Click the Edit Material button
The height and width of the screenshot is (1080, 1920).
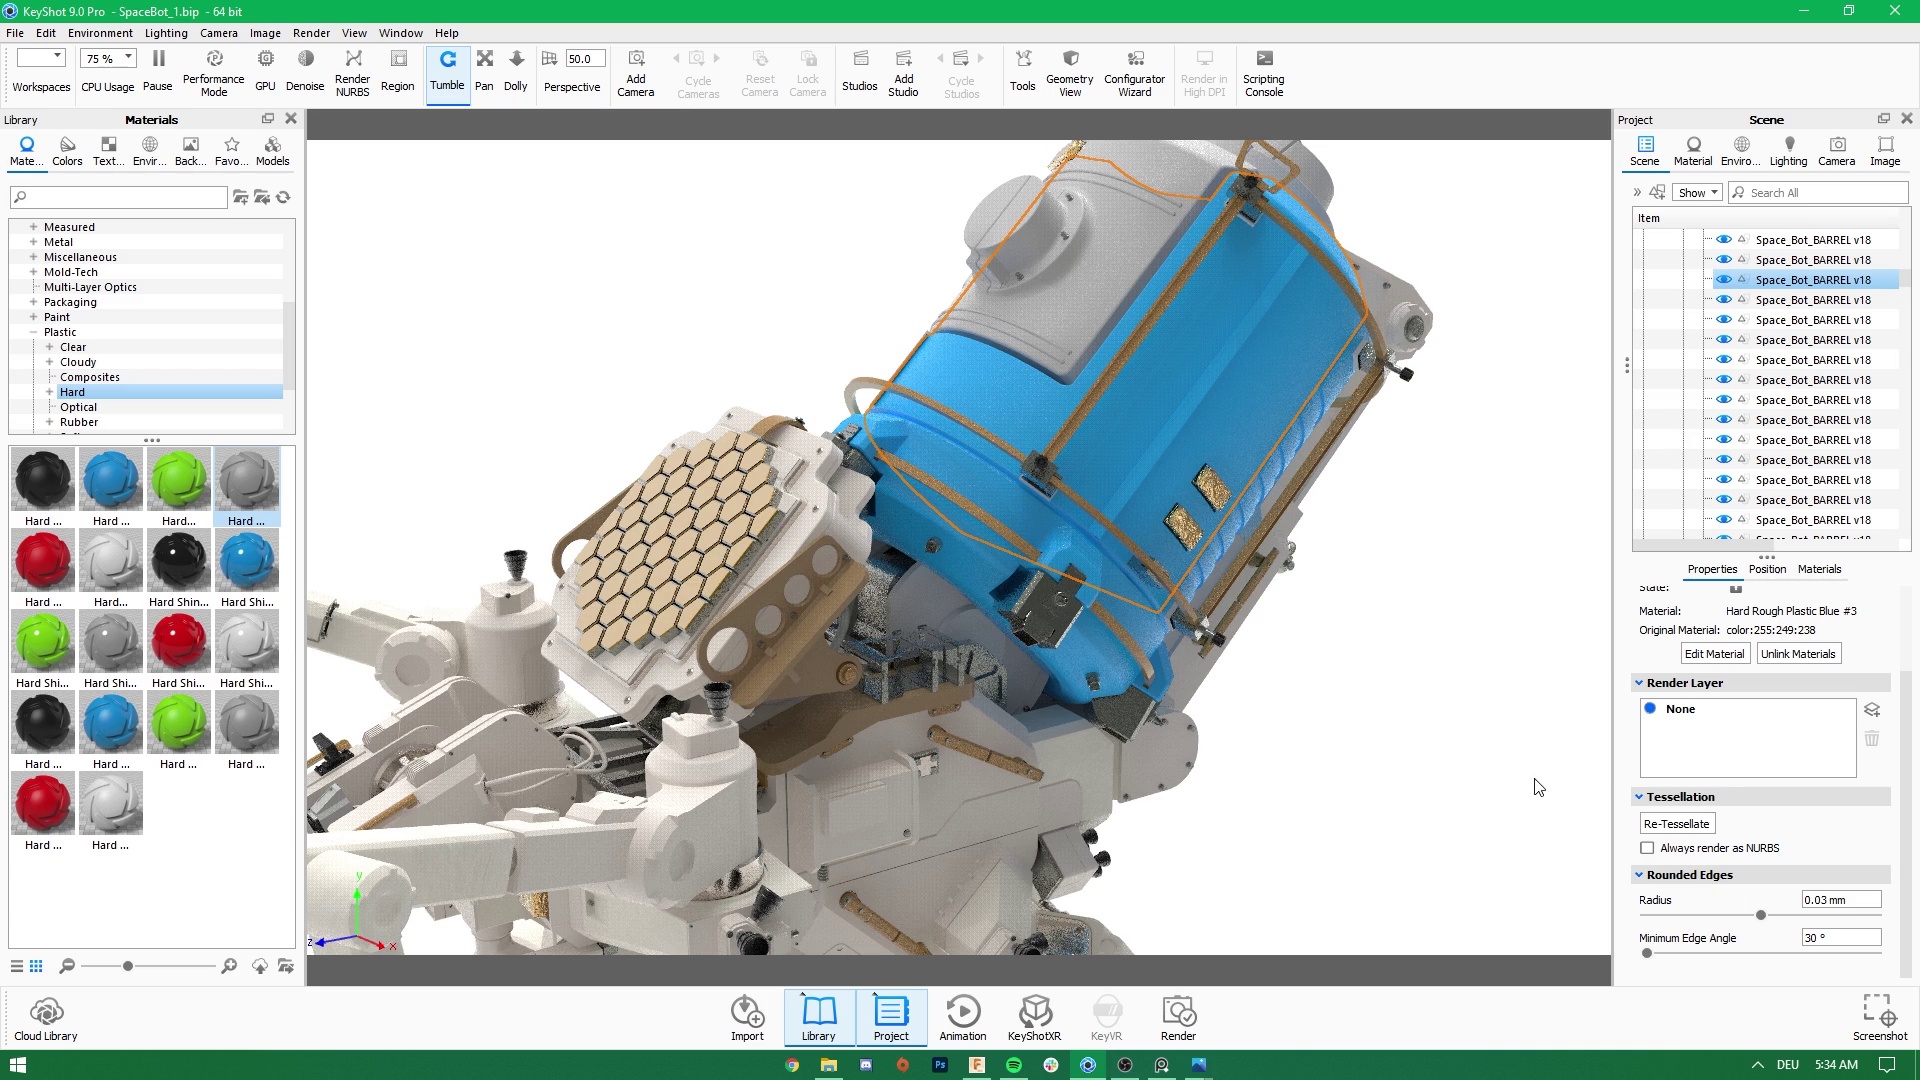coord(1714,654)
